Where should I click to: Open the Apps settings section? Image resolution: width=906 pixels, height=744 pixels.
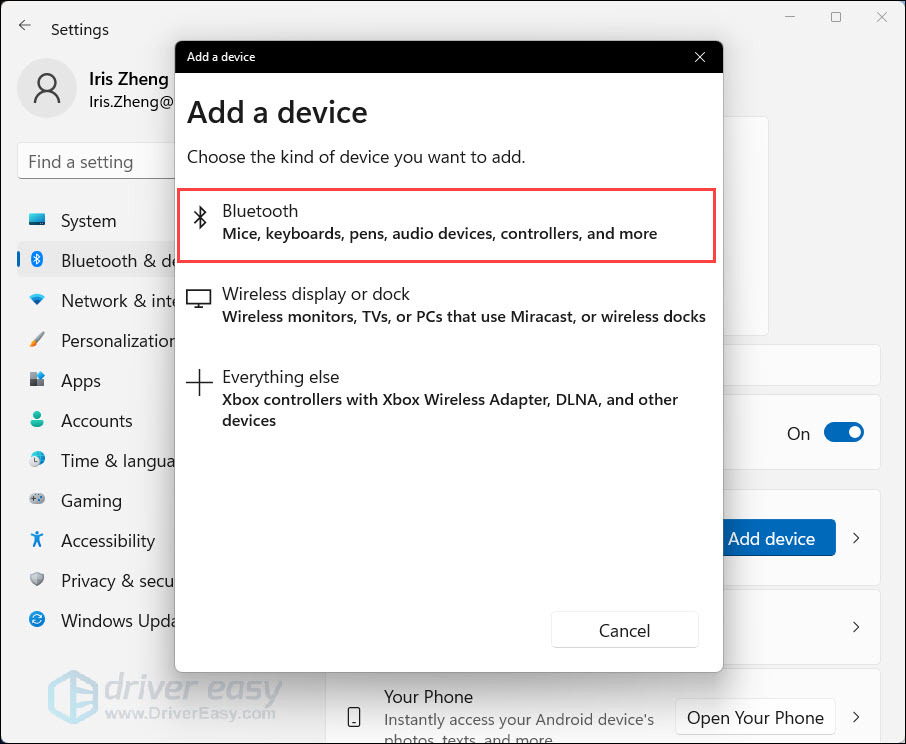coord(80,381)
